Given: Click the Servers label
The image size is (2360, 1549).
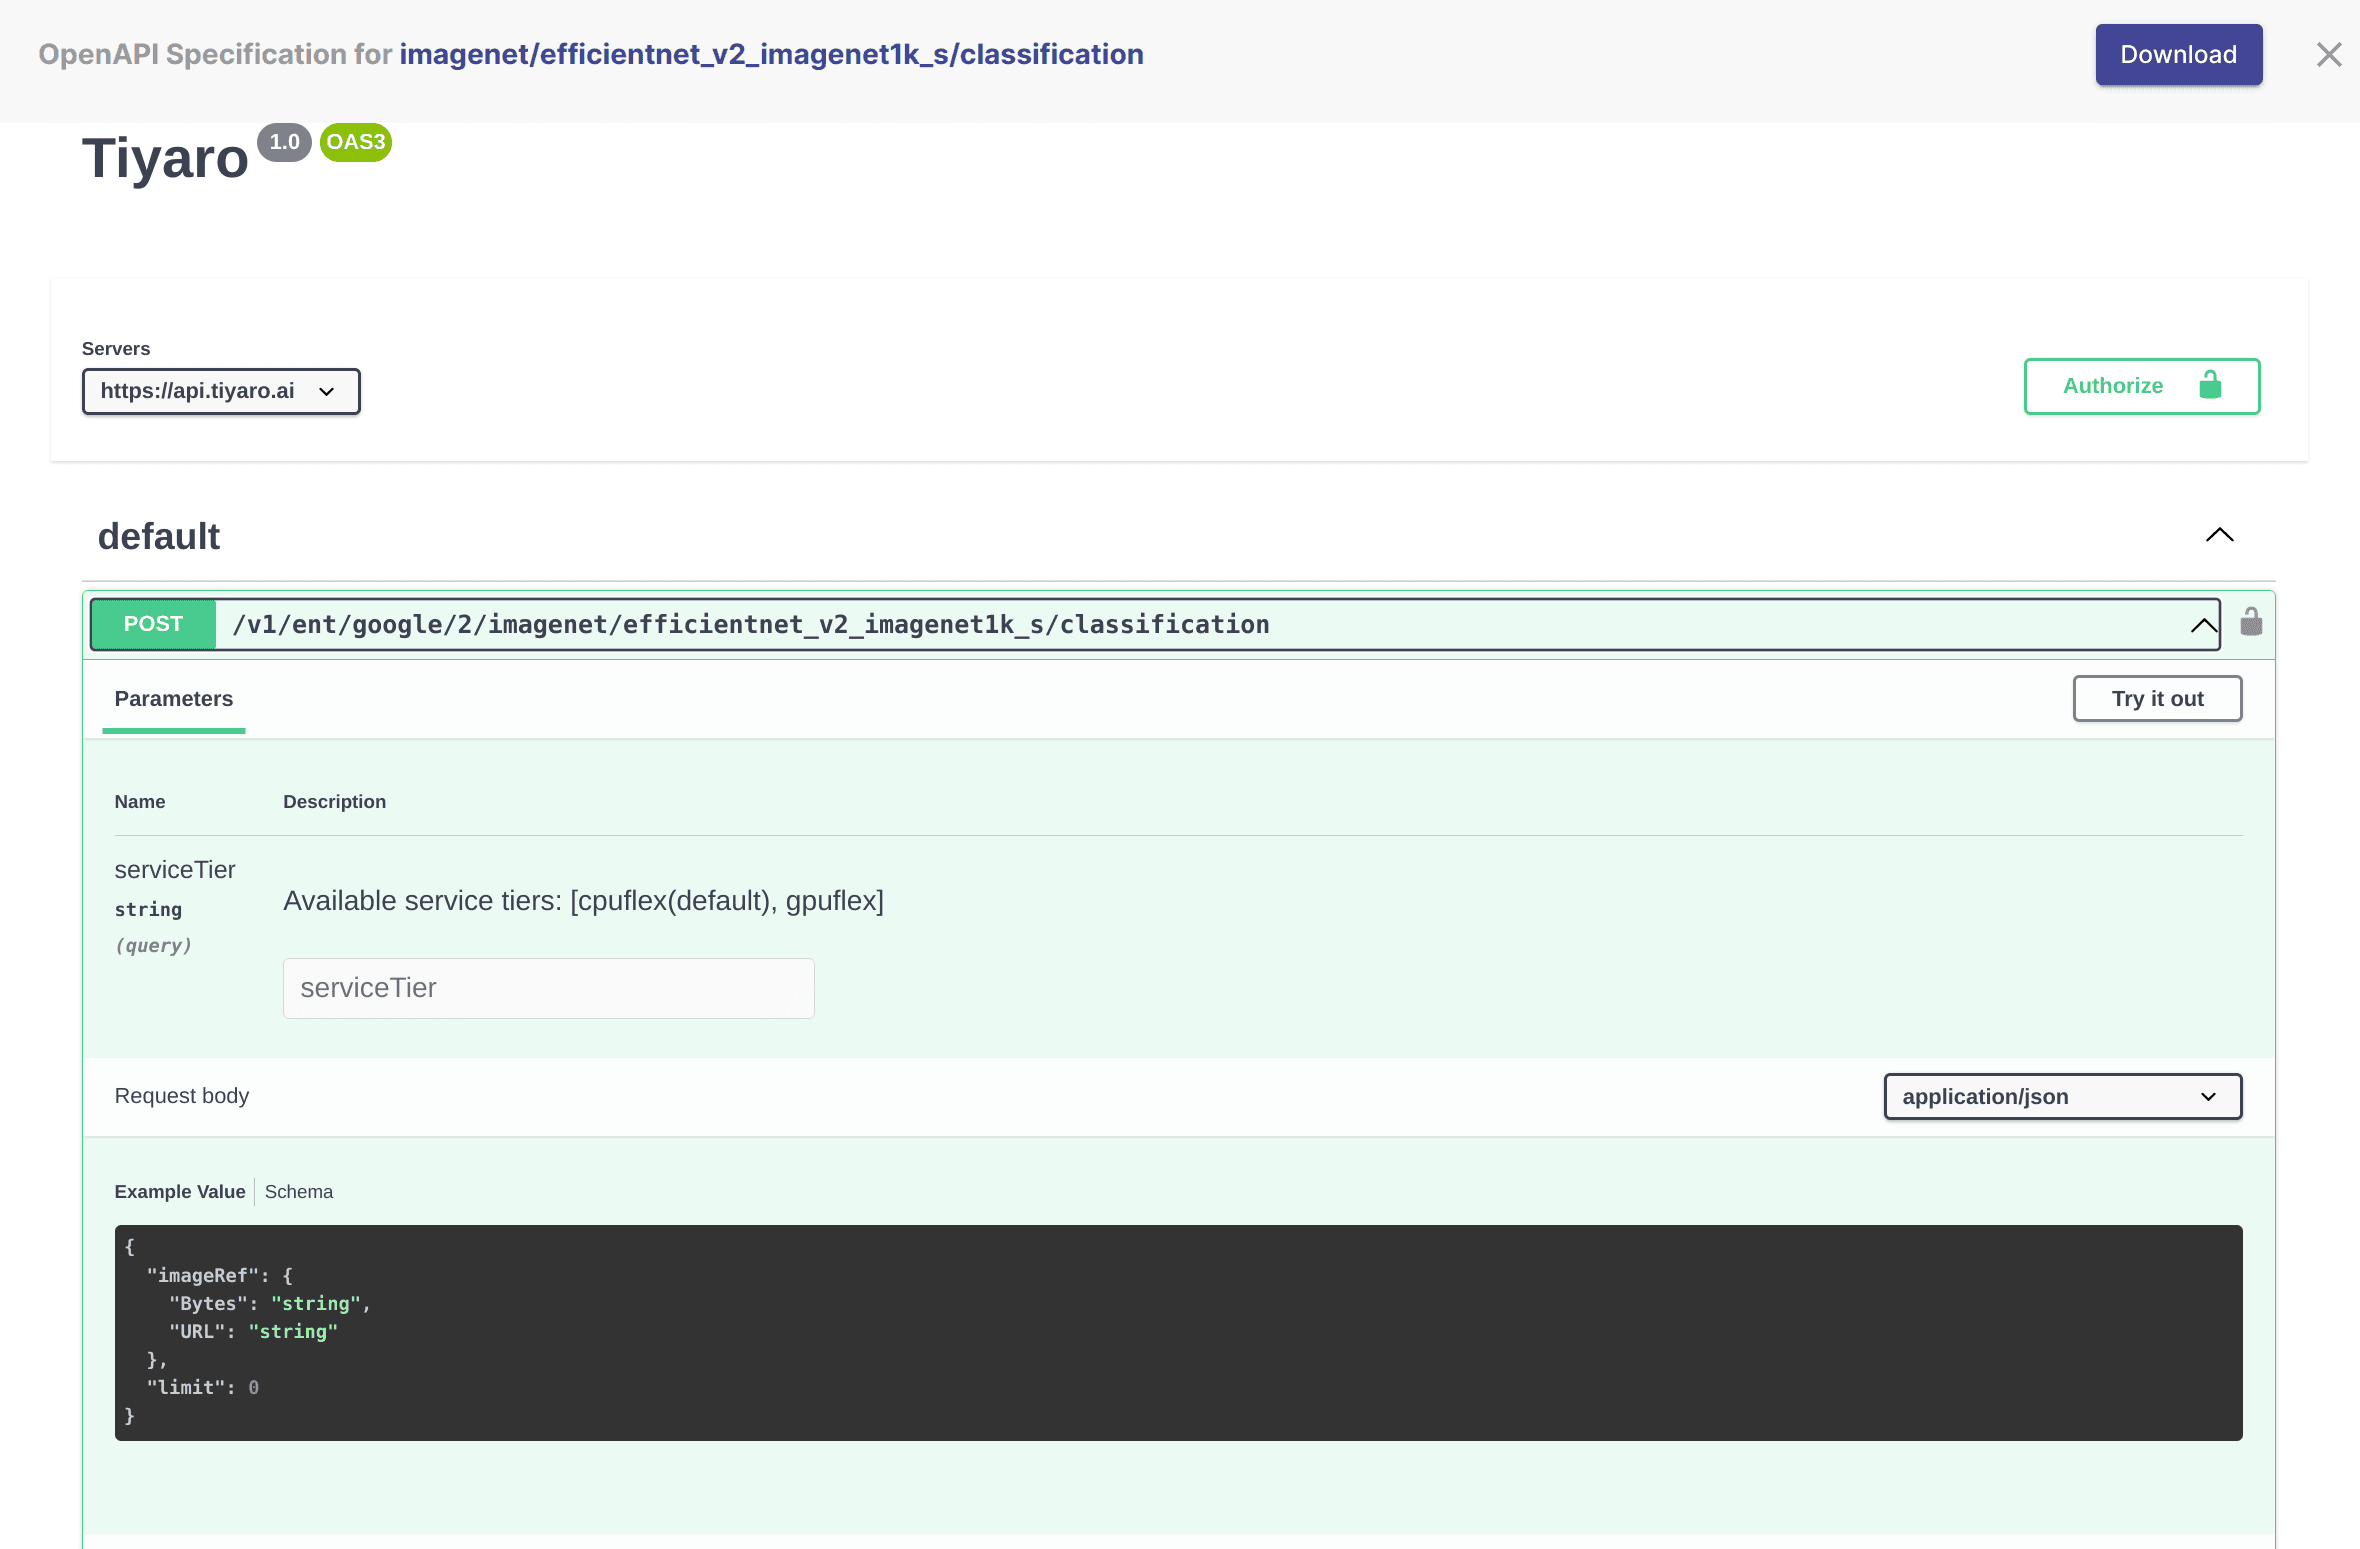Looking at the screenshot, I should (x=116, y=349).
